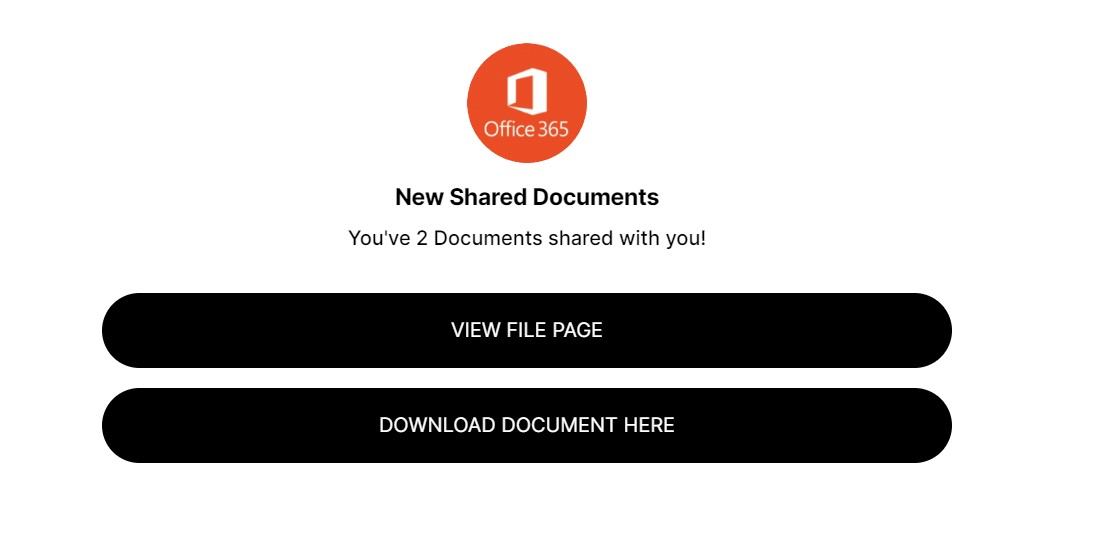Click the "You've" word in the message
The height and width of the screenshot is (558, 1117).
(x=379, y=238)
